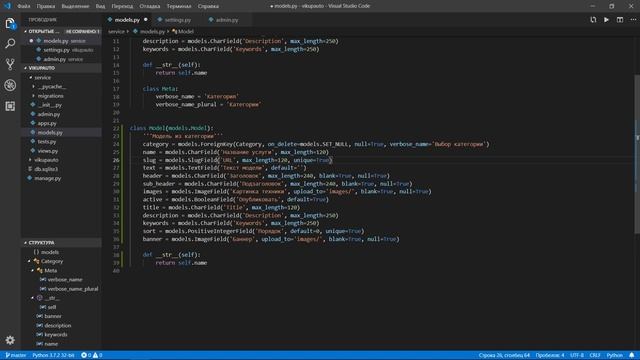Click the UTF-8 encoding selector
640x360 pixels.
(577, 355)
